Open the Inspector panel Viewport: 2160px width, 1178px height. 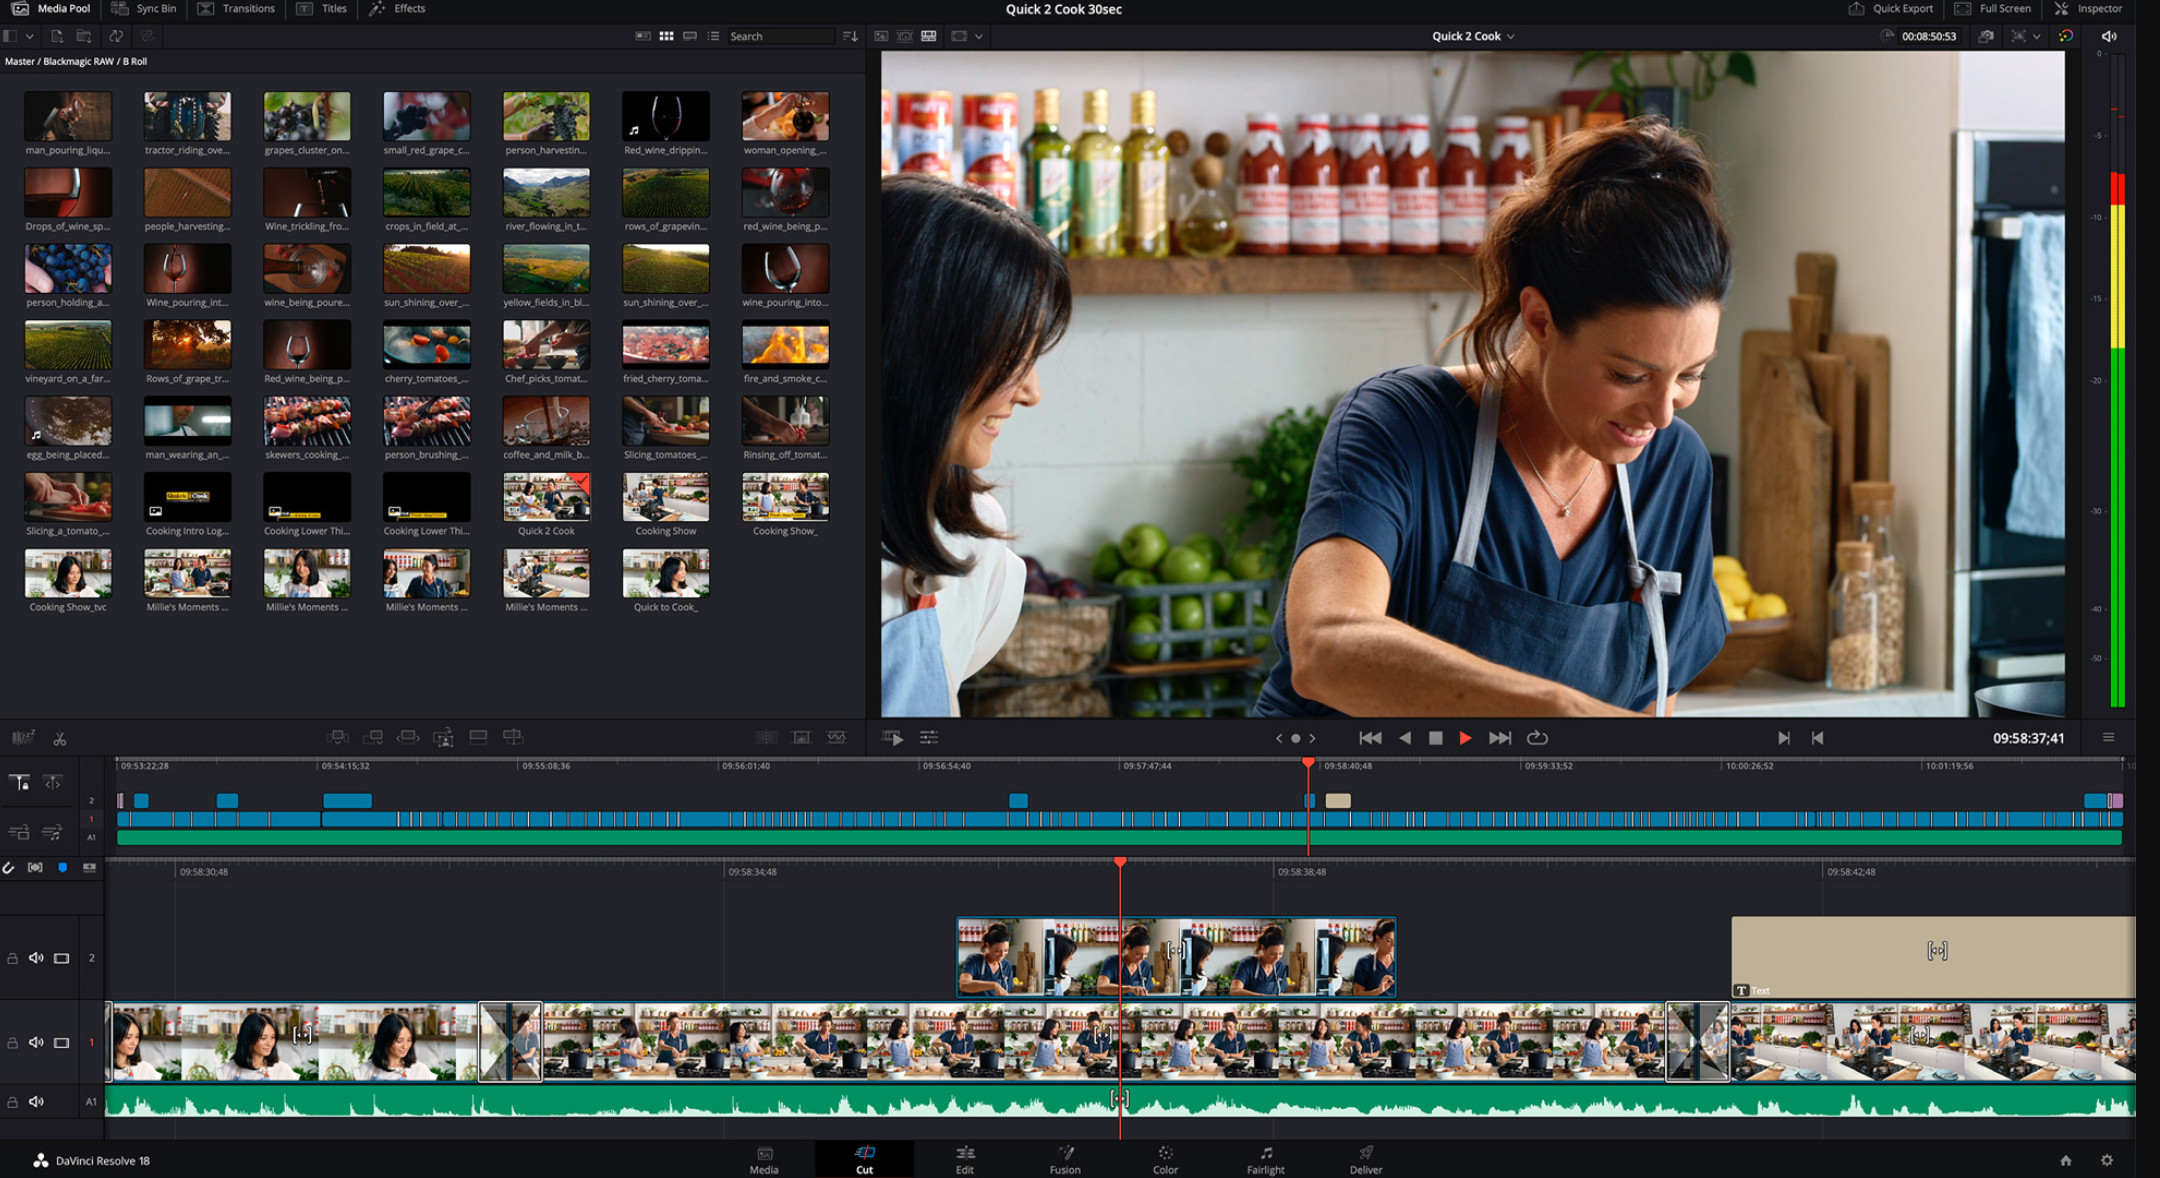point(2089,8)
